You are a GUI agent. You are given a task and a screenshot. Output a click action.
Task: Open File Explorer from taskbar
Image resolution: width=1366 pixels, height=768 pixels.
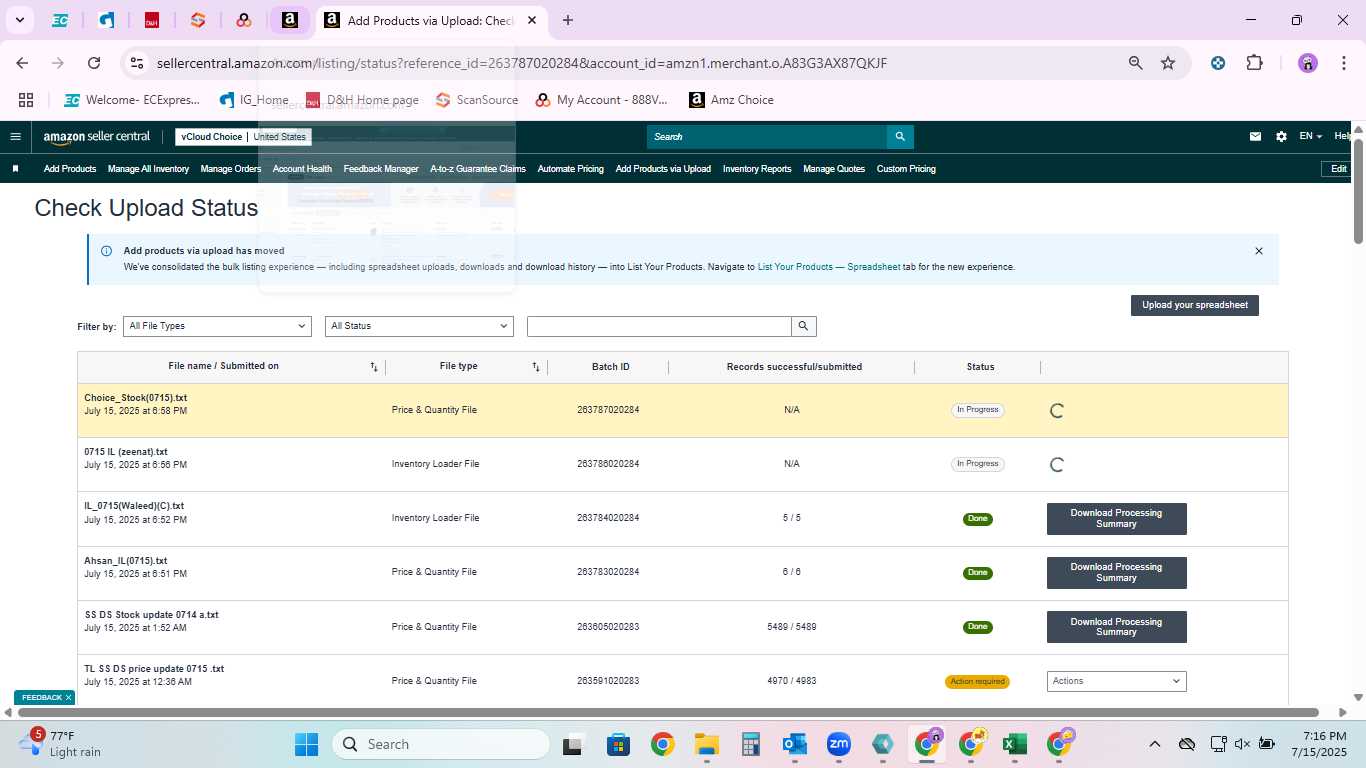[707, 744]
